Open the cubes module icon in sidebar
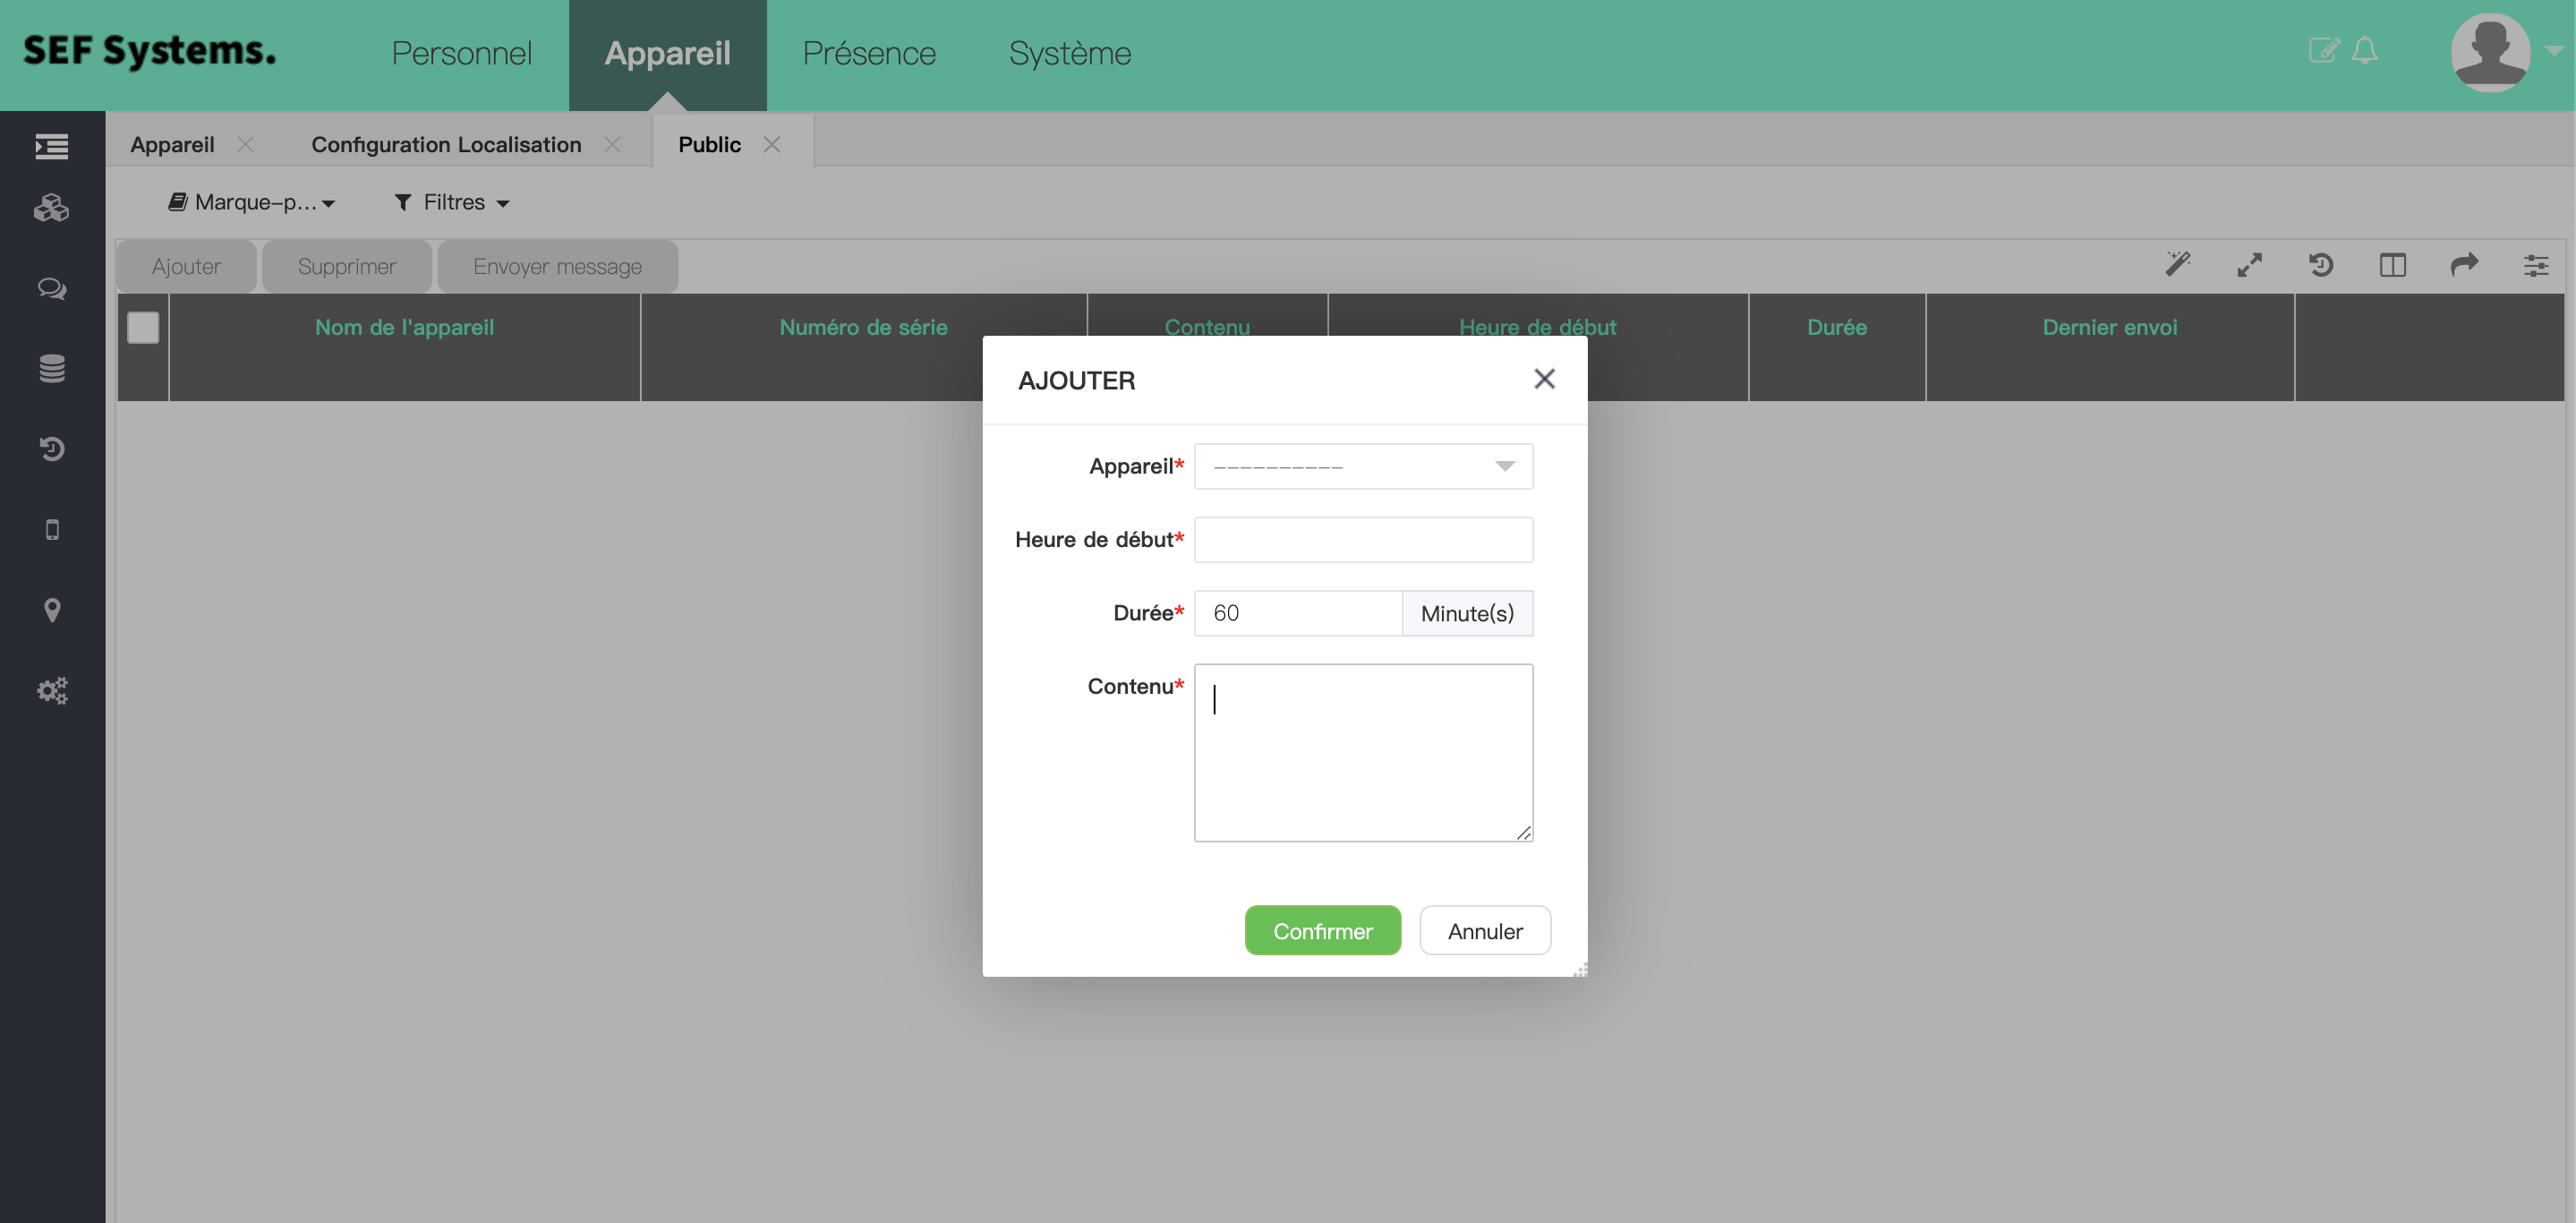 51,208
